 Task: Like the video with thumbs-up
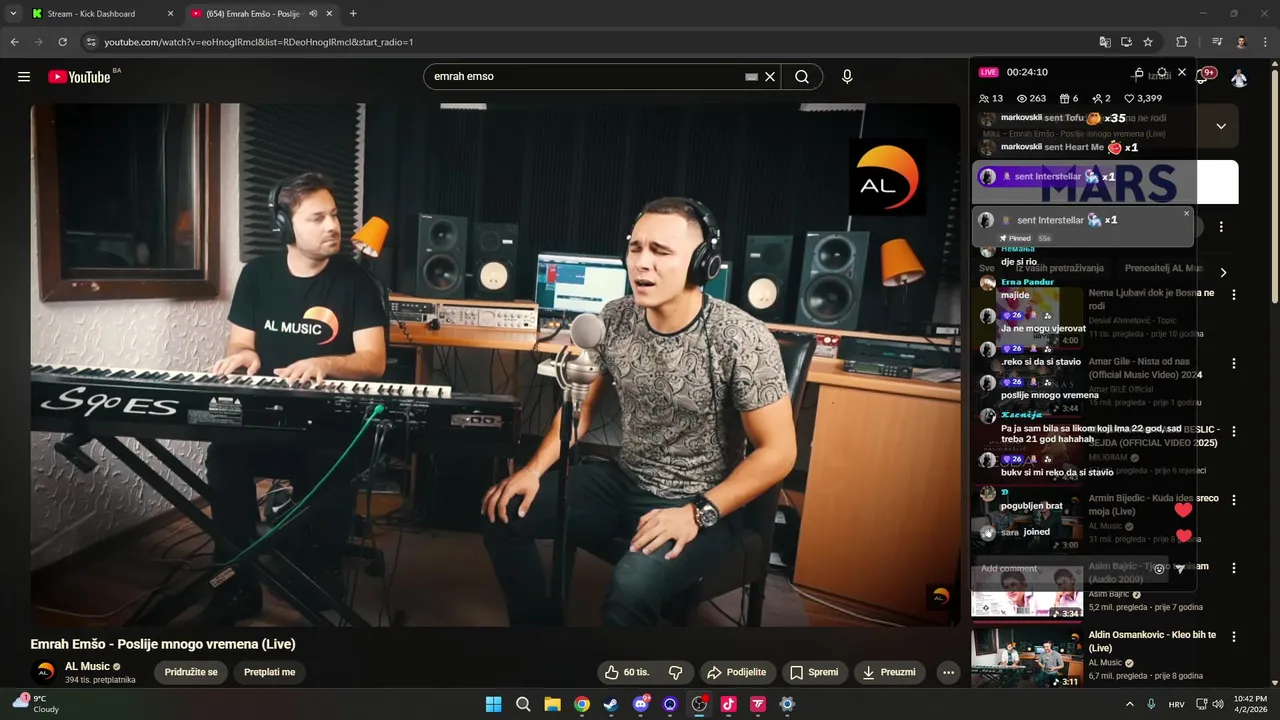pos(626,672)
